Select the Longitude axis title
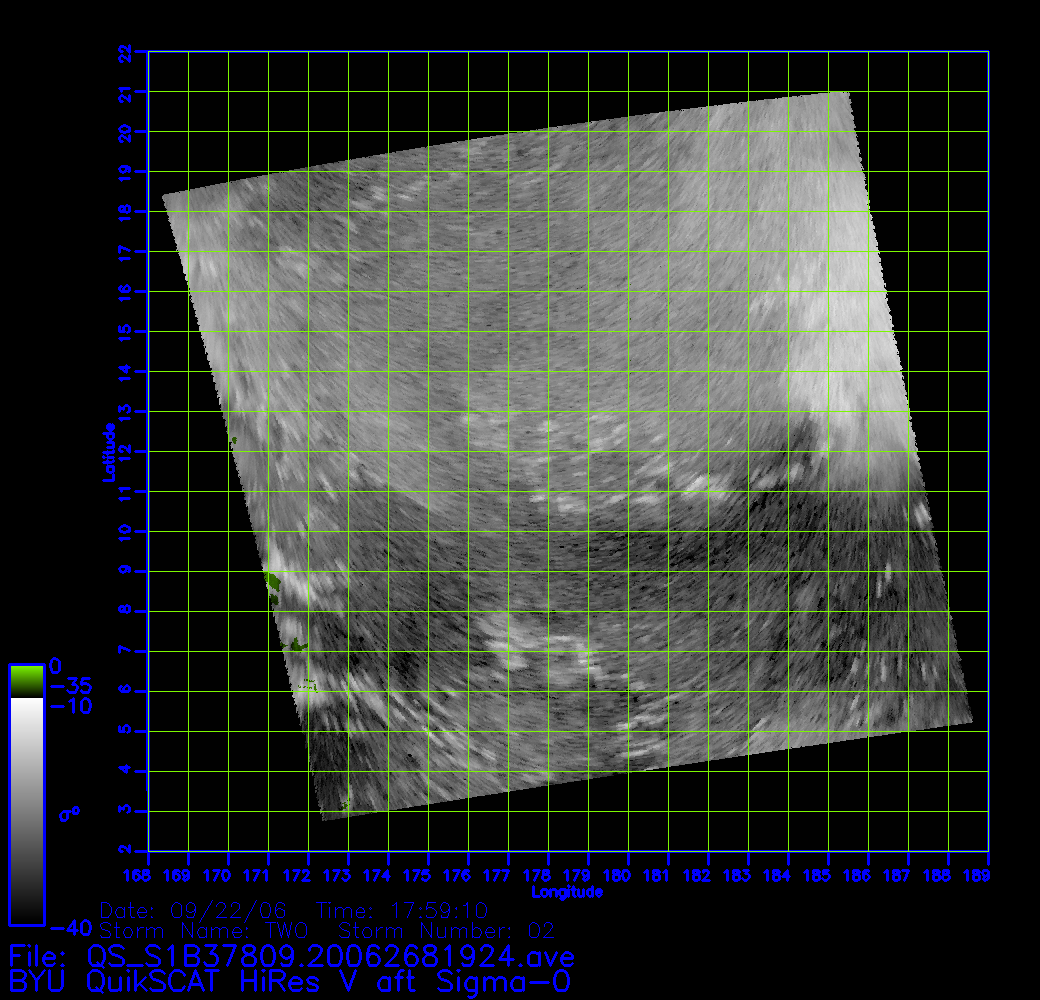Image resolution: width=1040 pixels, height=1000 pixels. (567, 892)
